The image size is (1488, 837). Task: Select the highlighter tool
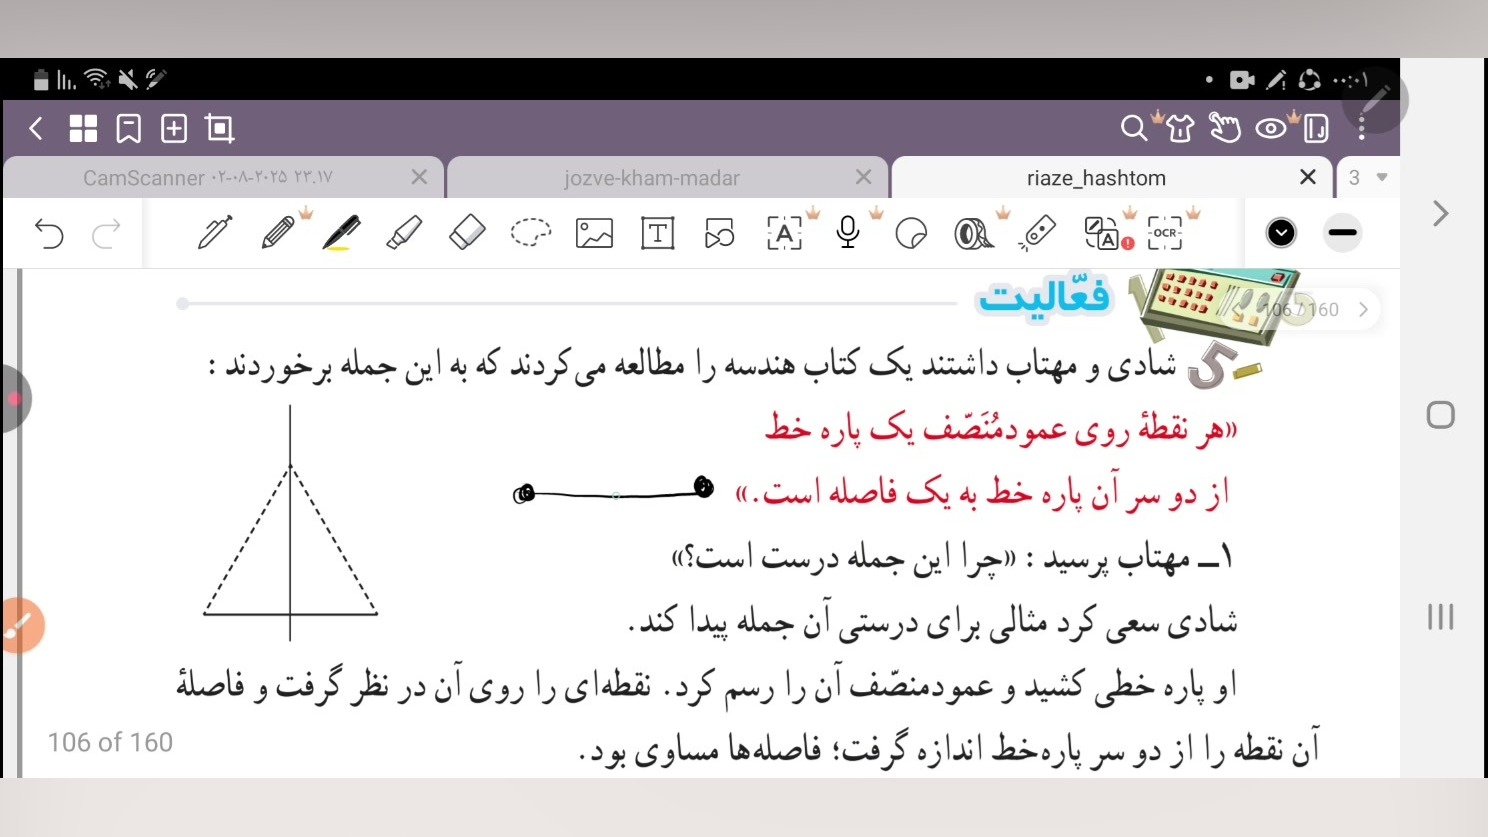404,233
